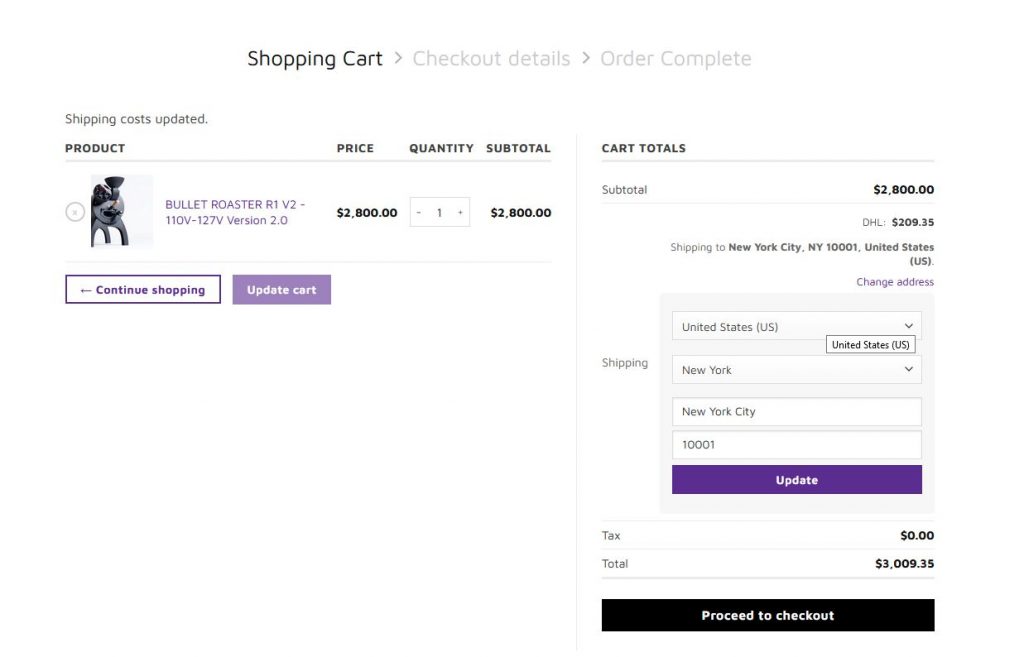Select the Order Complete breadcrumb step
The image size is (1024, 657).
point(675,59)
